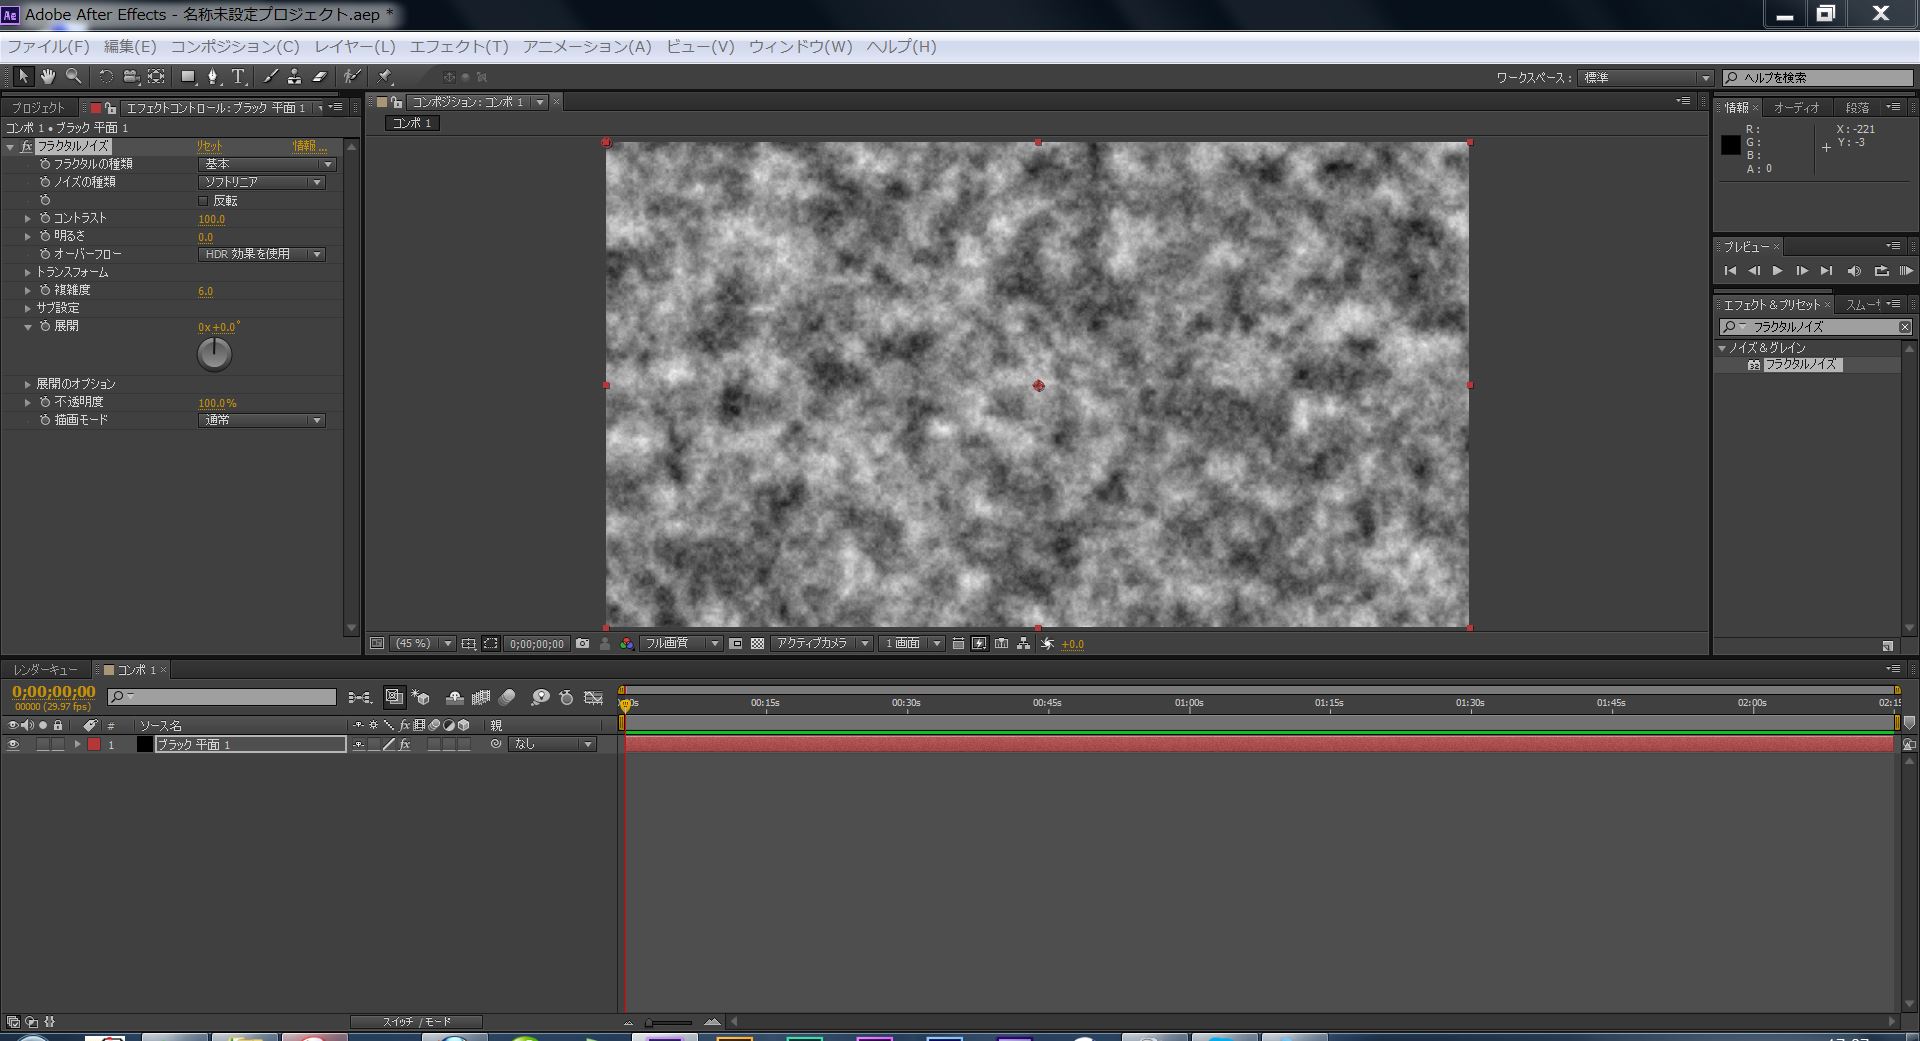Select the Hand tool in toolbar
The height and width of the screenshot is (1041, 1920).
(x=47, y=77)
